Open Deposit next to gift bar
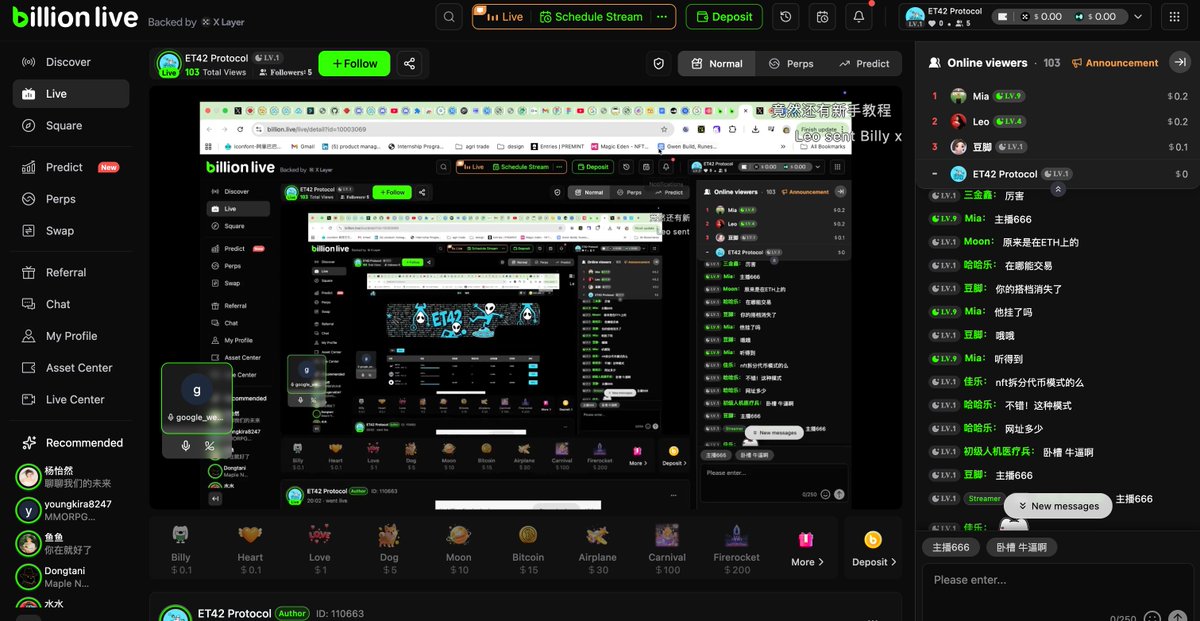Screen dimensions: 1200x621 [873, 548]
